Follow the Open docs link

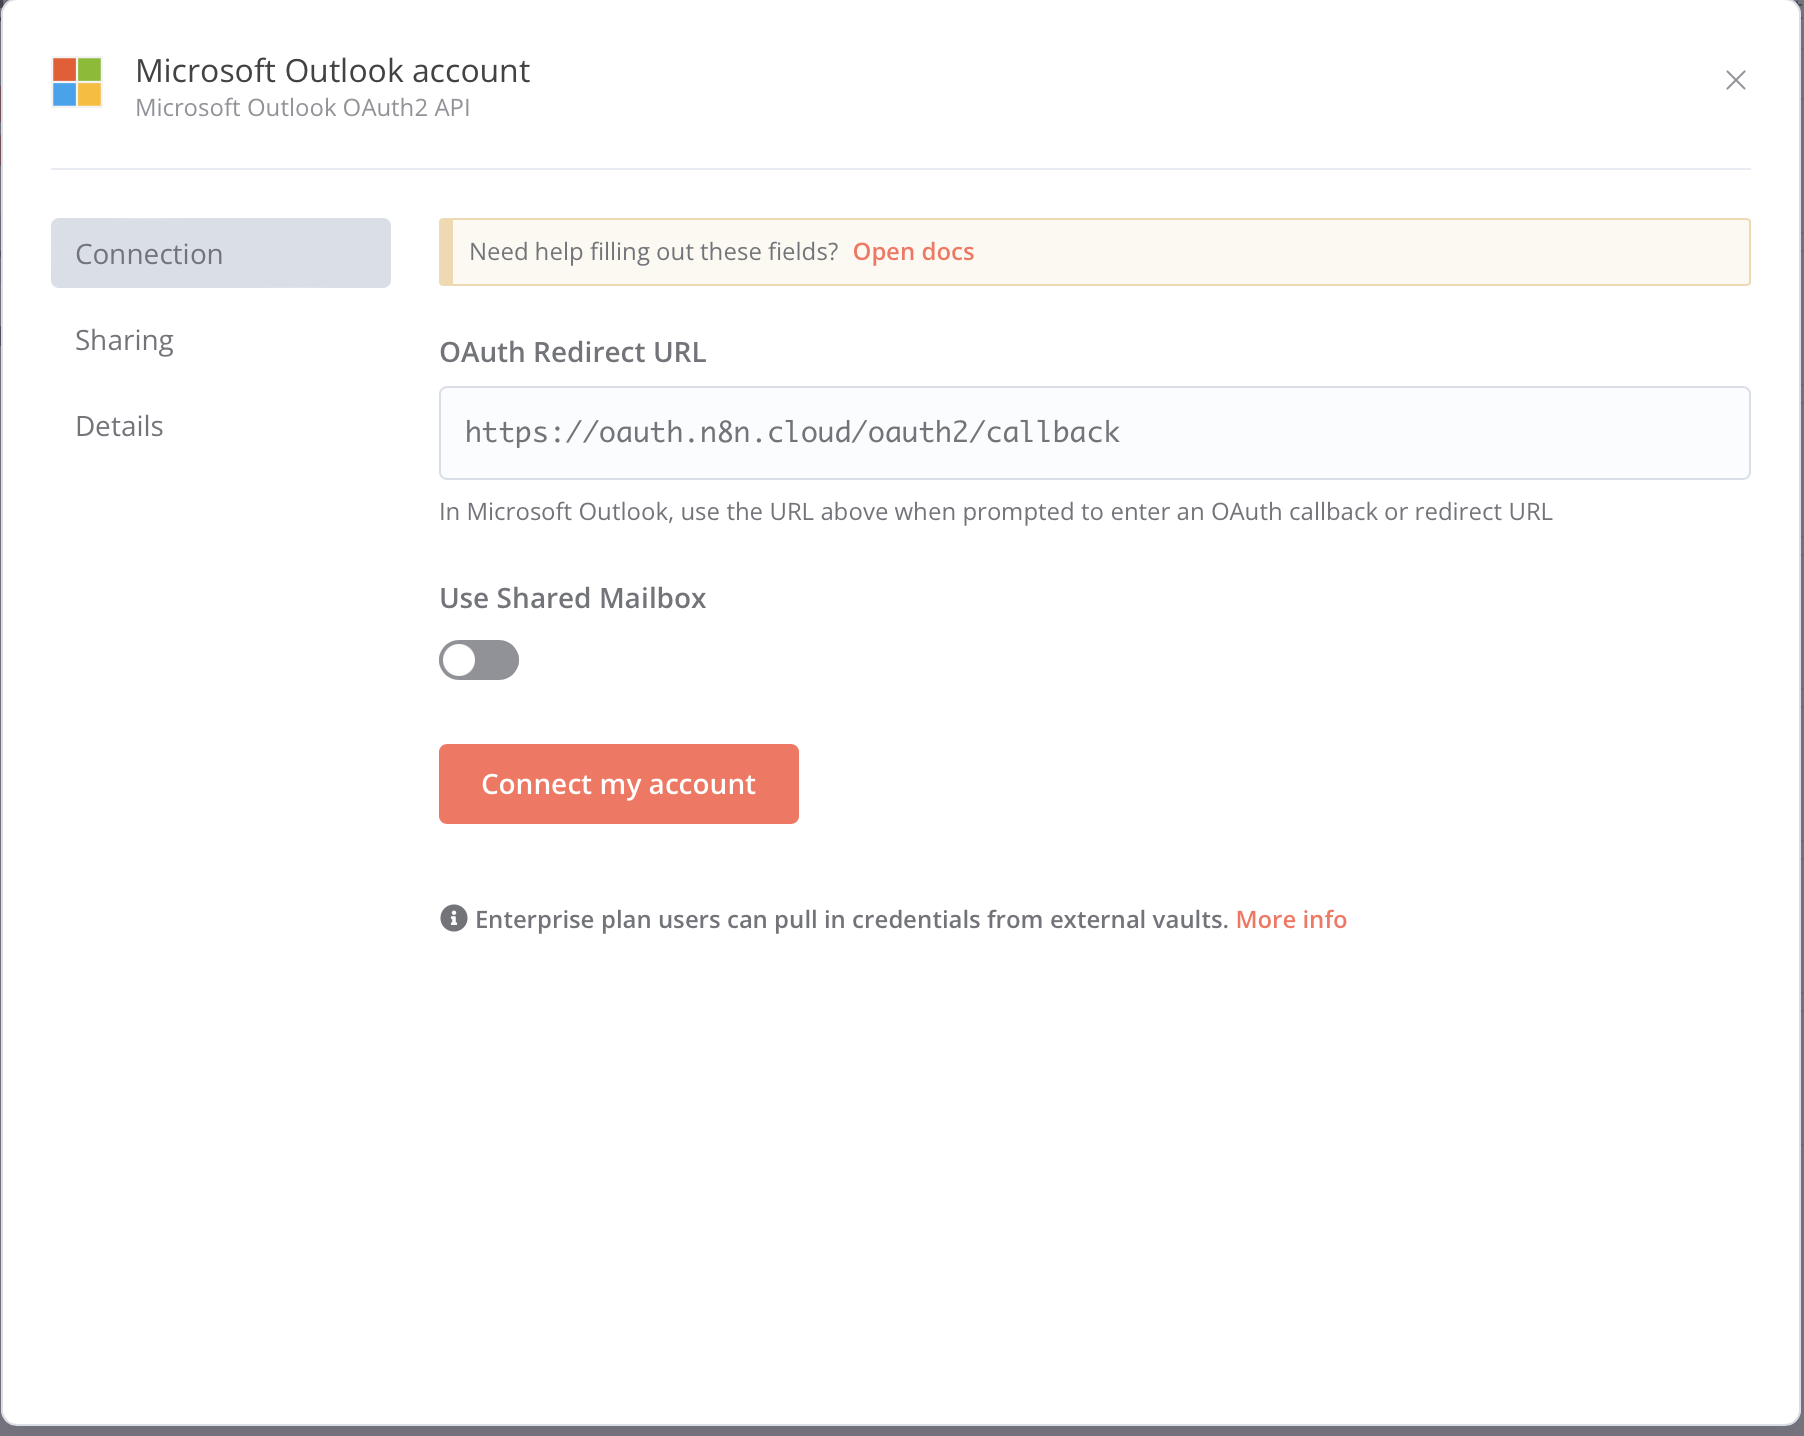913,252
